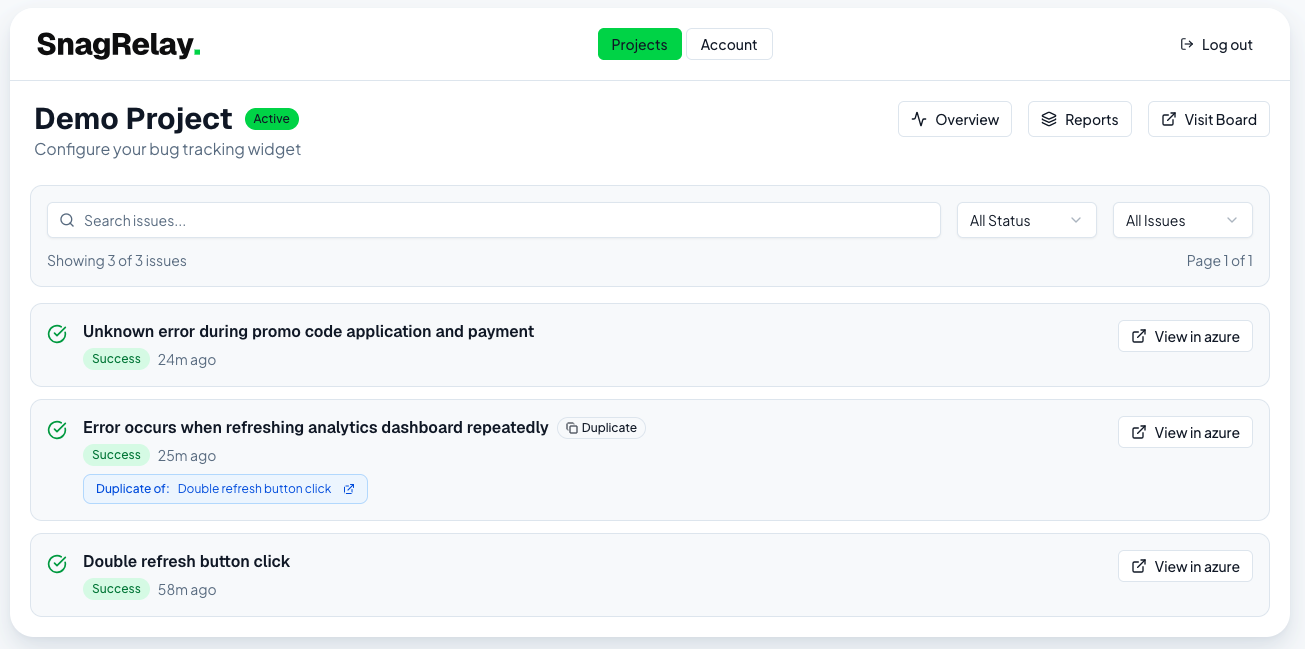Click external icon in Duplicate of chip
Image resolution: width=1305 pixels, height=649 pixels.
349,489
